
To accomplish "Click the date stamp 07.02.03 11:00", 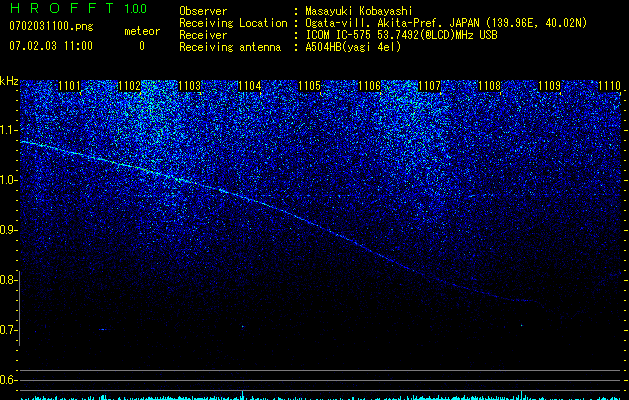I will 51,45.
